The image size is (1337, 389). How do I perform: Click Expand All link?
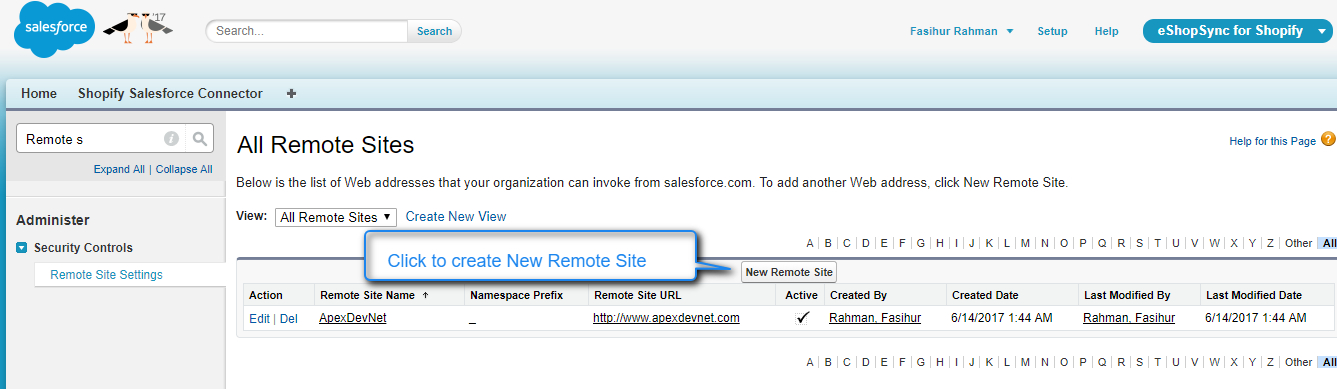point(119,169)
